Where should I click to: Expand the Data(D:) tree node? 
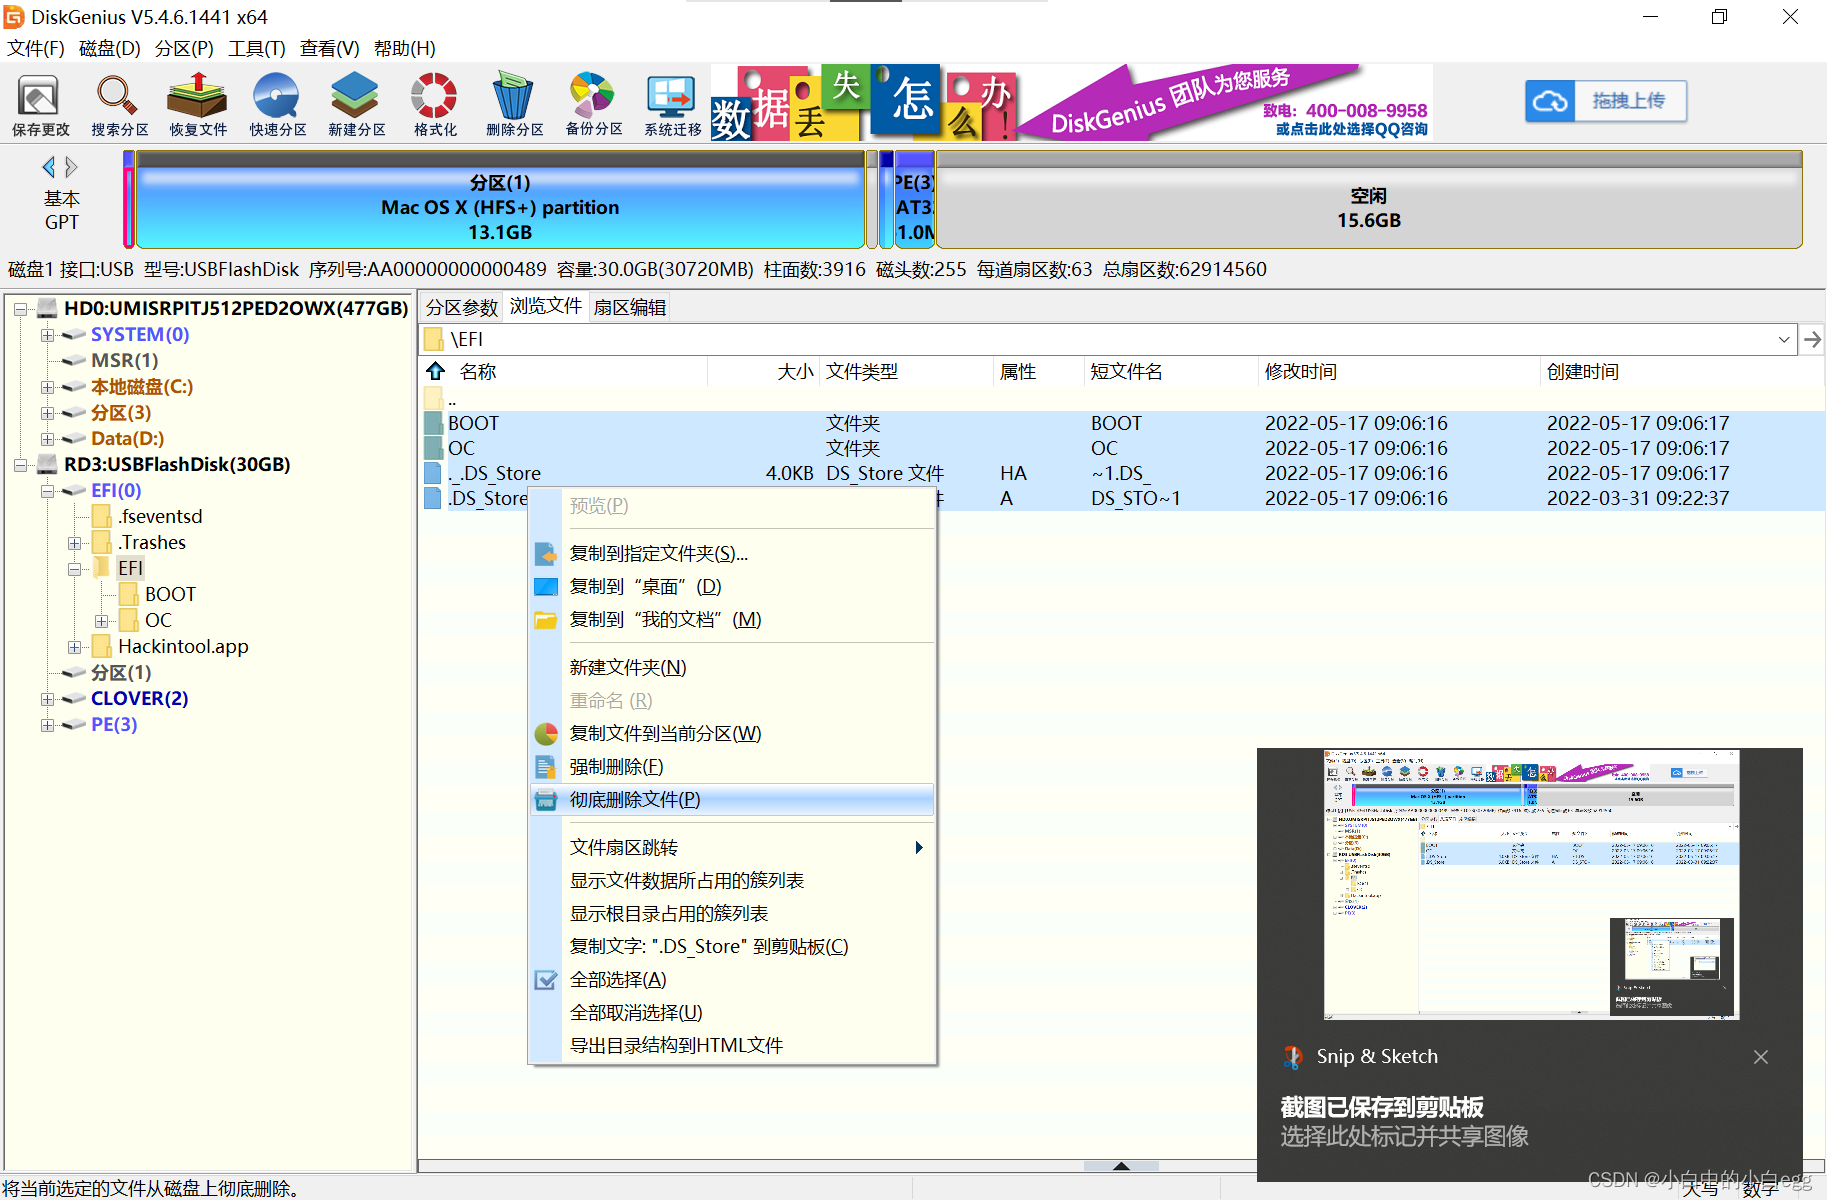point(47,439)
